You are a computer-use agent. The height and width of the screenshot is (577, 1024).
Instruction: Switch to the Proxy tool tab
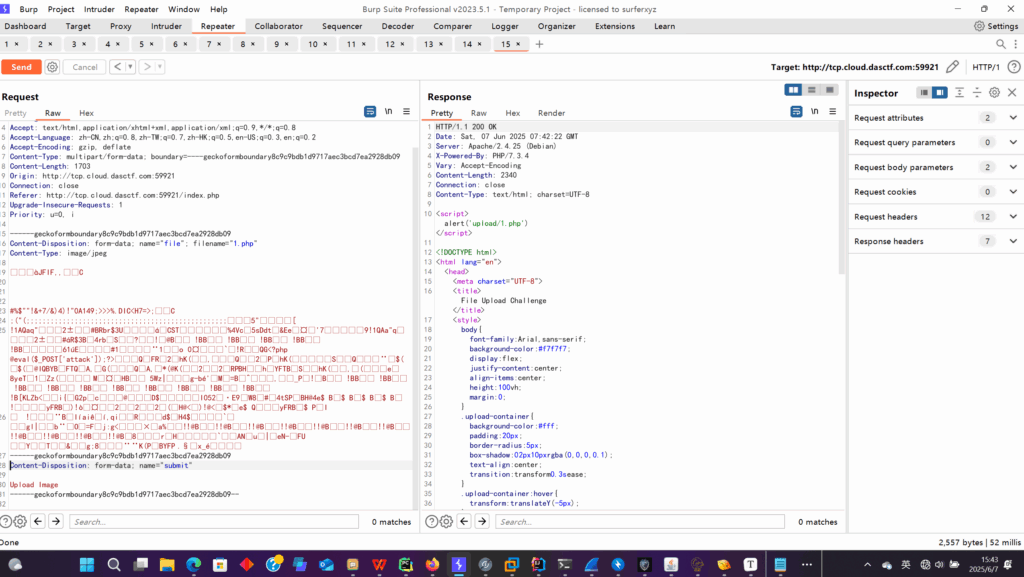click(121, 26)
